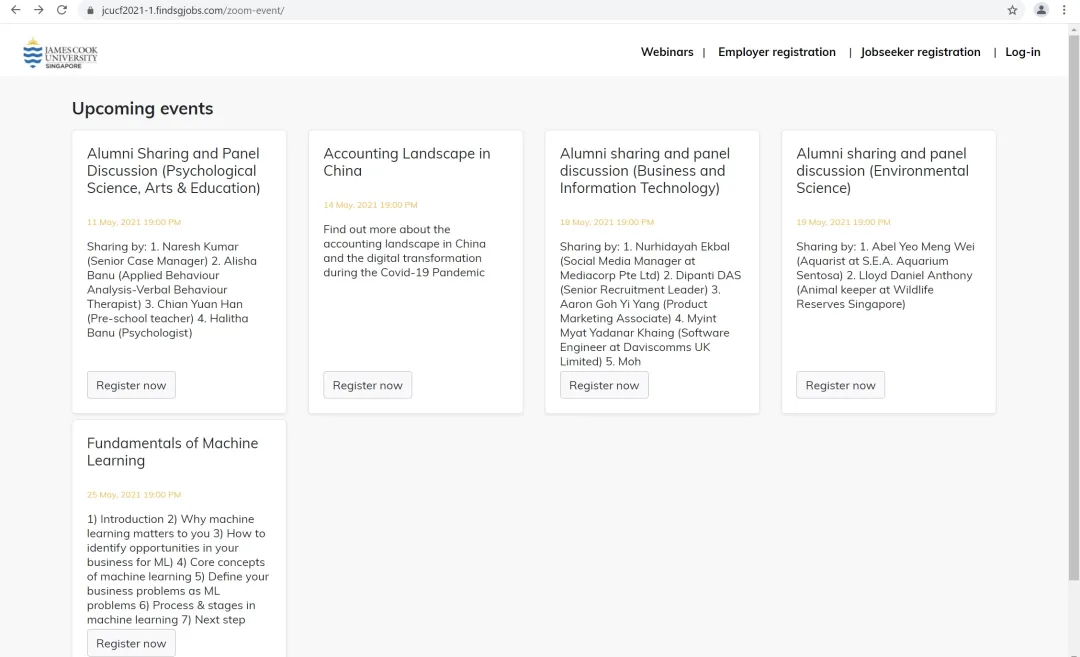This screenshot has height=657, width=1080.
Task: Register for Environmental Science alumni panel
Action: (x=840, y=385)
